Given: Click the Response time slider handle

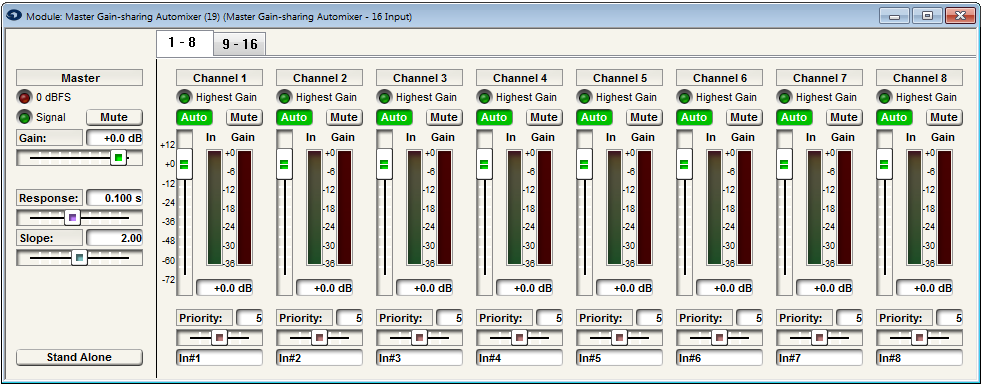Looking at the screenshot, I should (73, 217).
